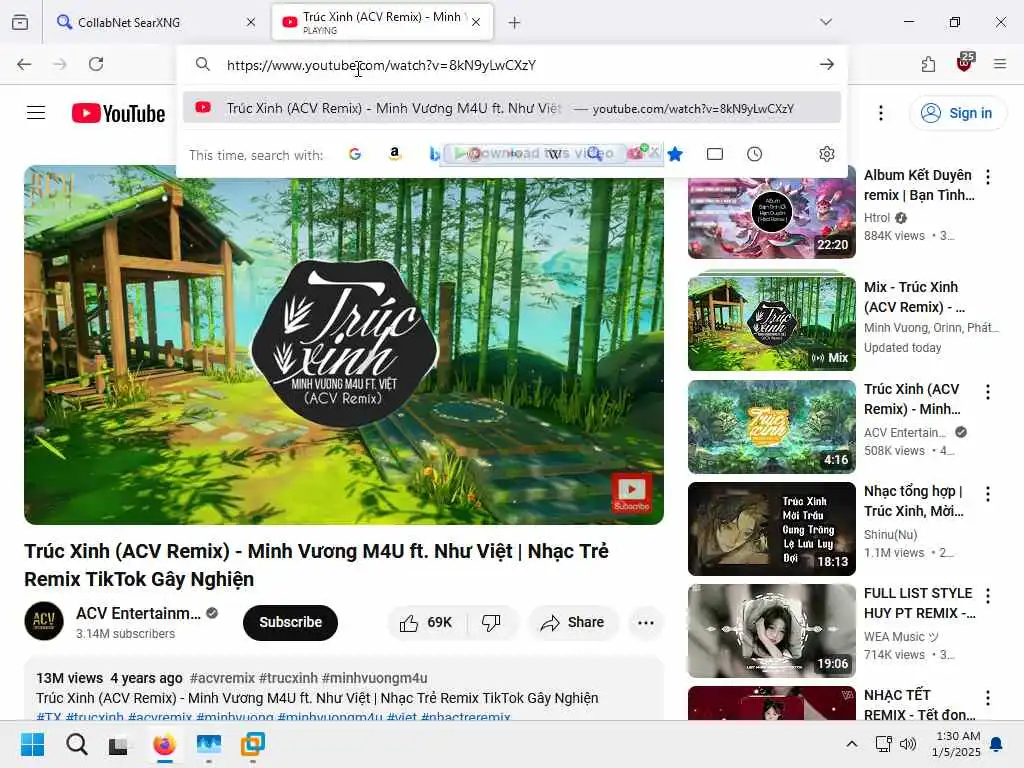Open FULL LIST STYLE 19:06 thumbnail
1024x768 pixels.
(772, 631)
